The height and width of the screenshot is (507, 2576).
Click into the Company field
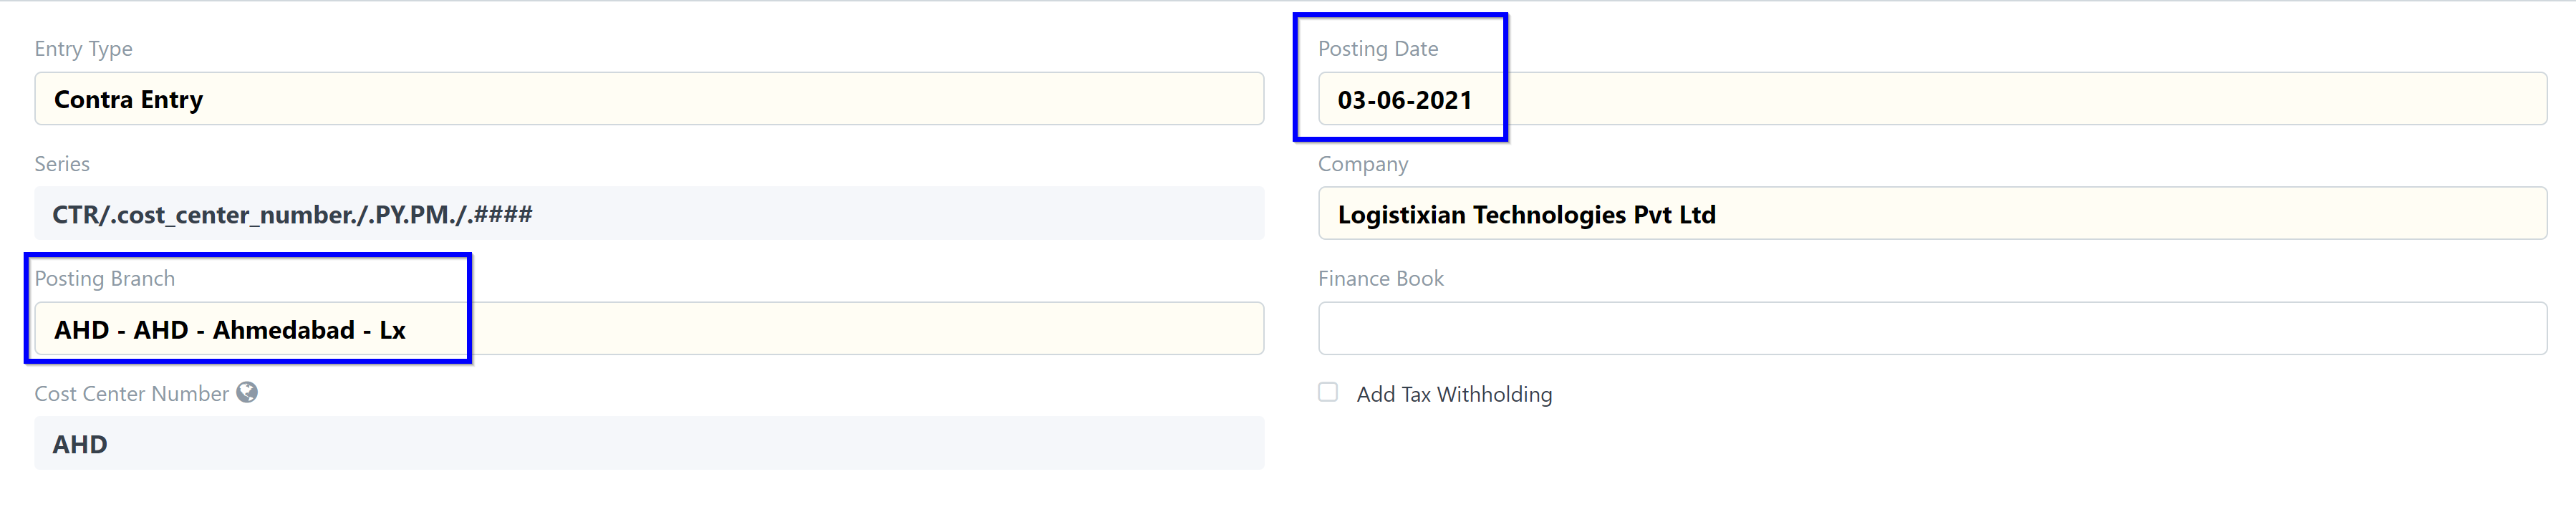(x=1932, y=213)
